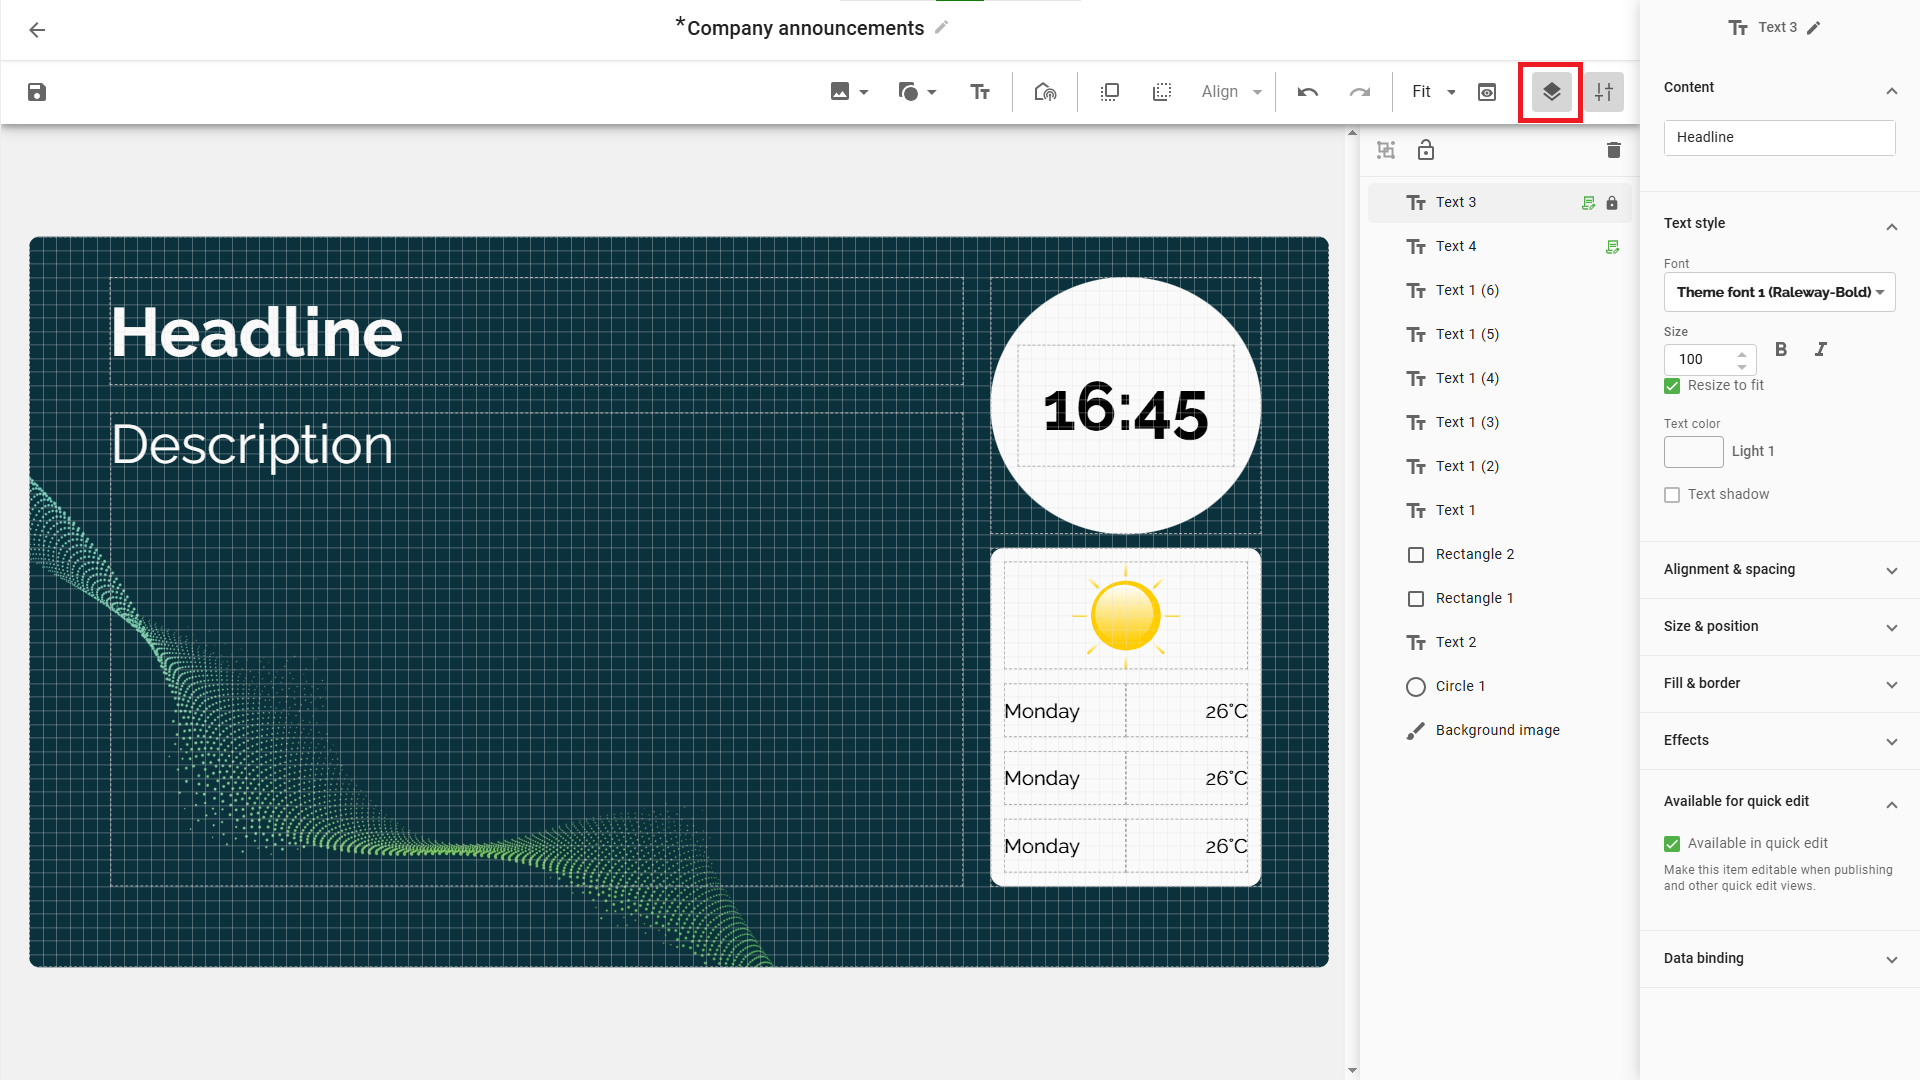Toggle bold text style
Viewport: 1920px width, 1080px height.
(1781, 350)
